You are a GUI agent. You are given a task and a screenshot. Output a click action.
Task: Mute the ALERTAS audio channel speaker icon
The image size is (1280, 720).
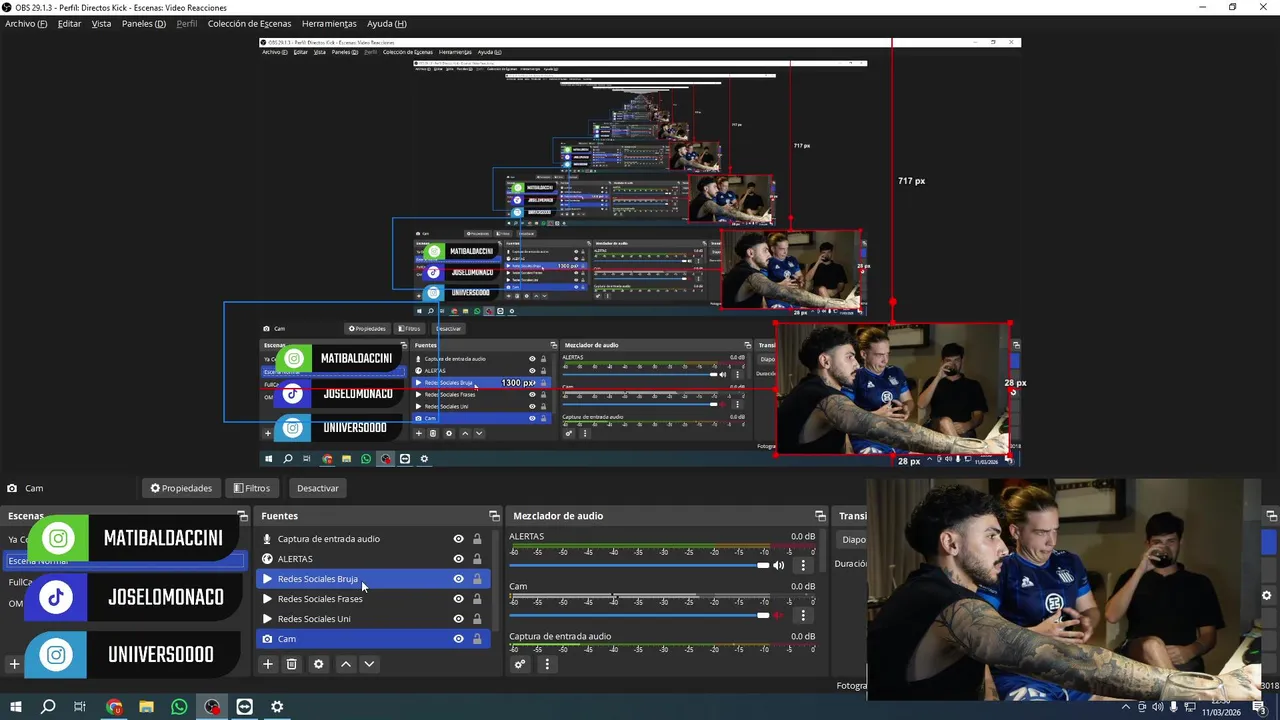(x=778, y=566)
